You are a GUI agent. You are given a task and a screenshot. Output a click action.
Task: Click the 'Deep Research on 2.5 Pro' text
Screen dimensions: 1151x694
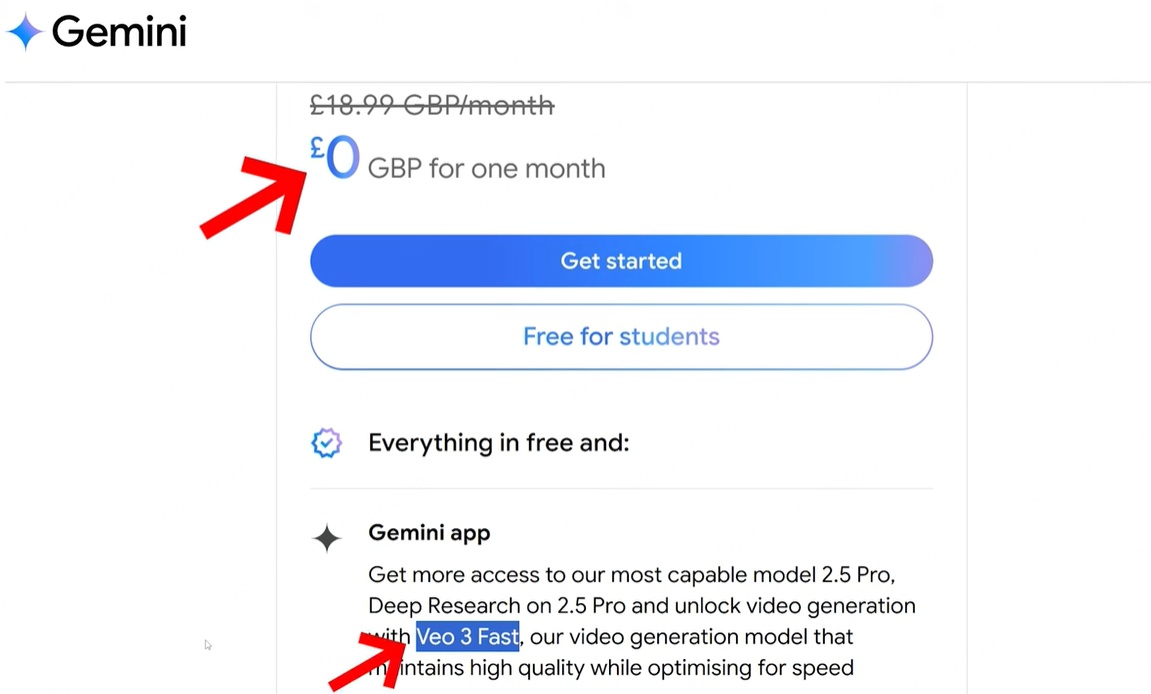click(x=492, y=606)
